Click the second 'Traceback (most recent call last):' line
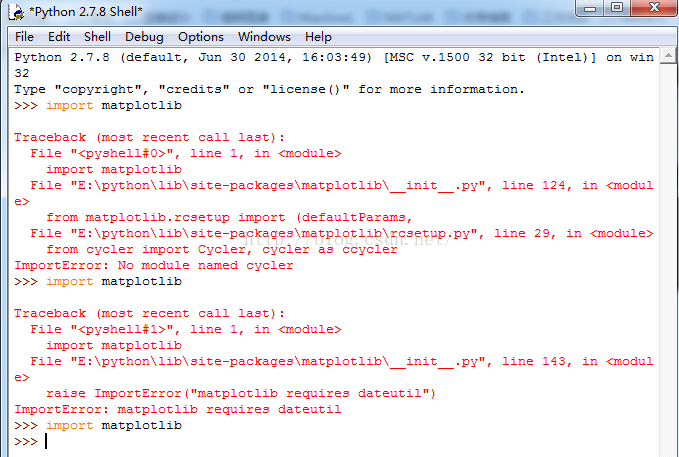 (149, 313)
